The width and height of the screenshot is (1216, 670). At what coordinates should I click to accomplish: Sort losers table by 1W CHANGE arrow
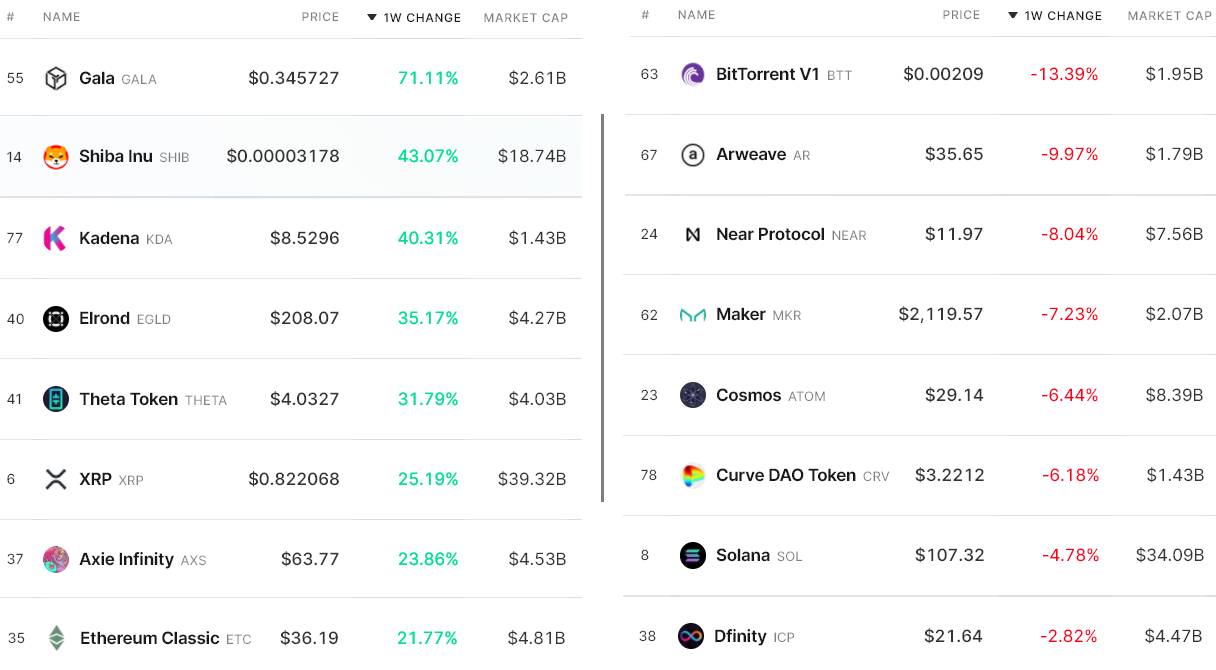point(1013,16)
